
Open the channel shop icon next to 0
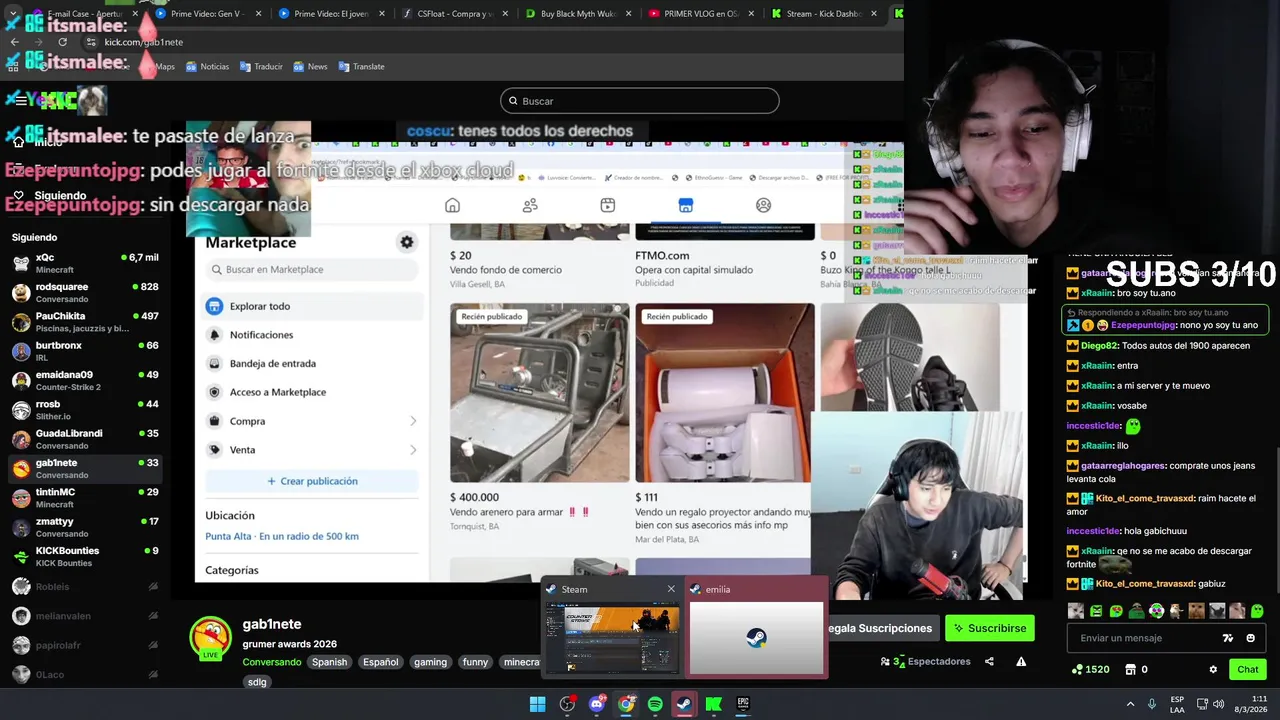[x=1131, y=669]
